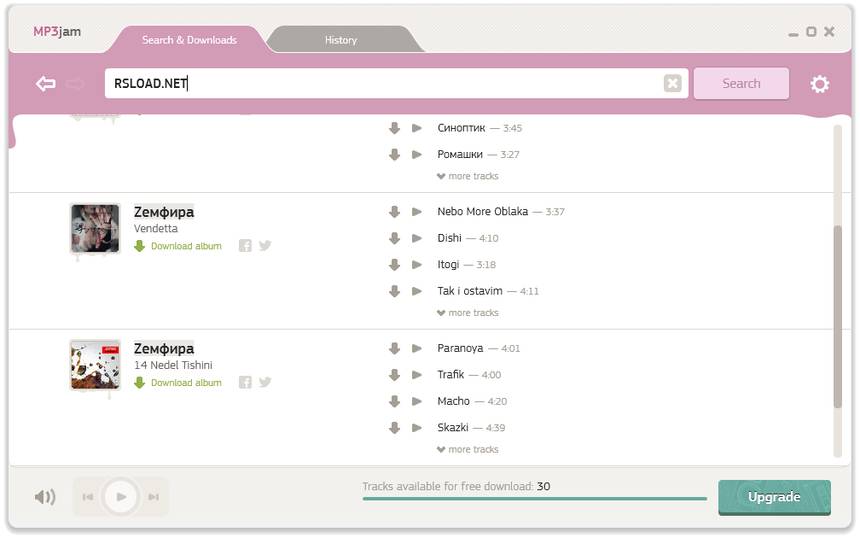Expand more tracks for 14 Nedel Tishini
Image resolution: width=860 pixels, height=538 pixels.
(468, 449)
